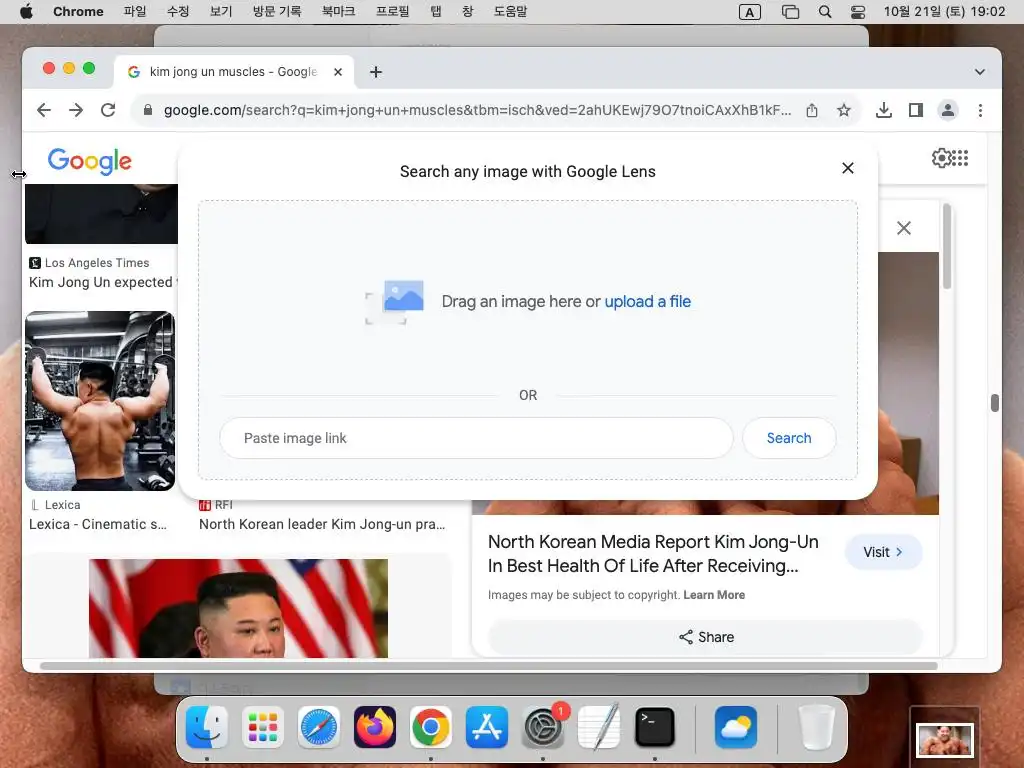This screenshot has width=1024, height=768.
Task: Click the horizontal scrollbar at window bottom
Action: (488, 666)
